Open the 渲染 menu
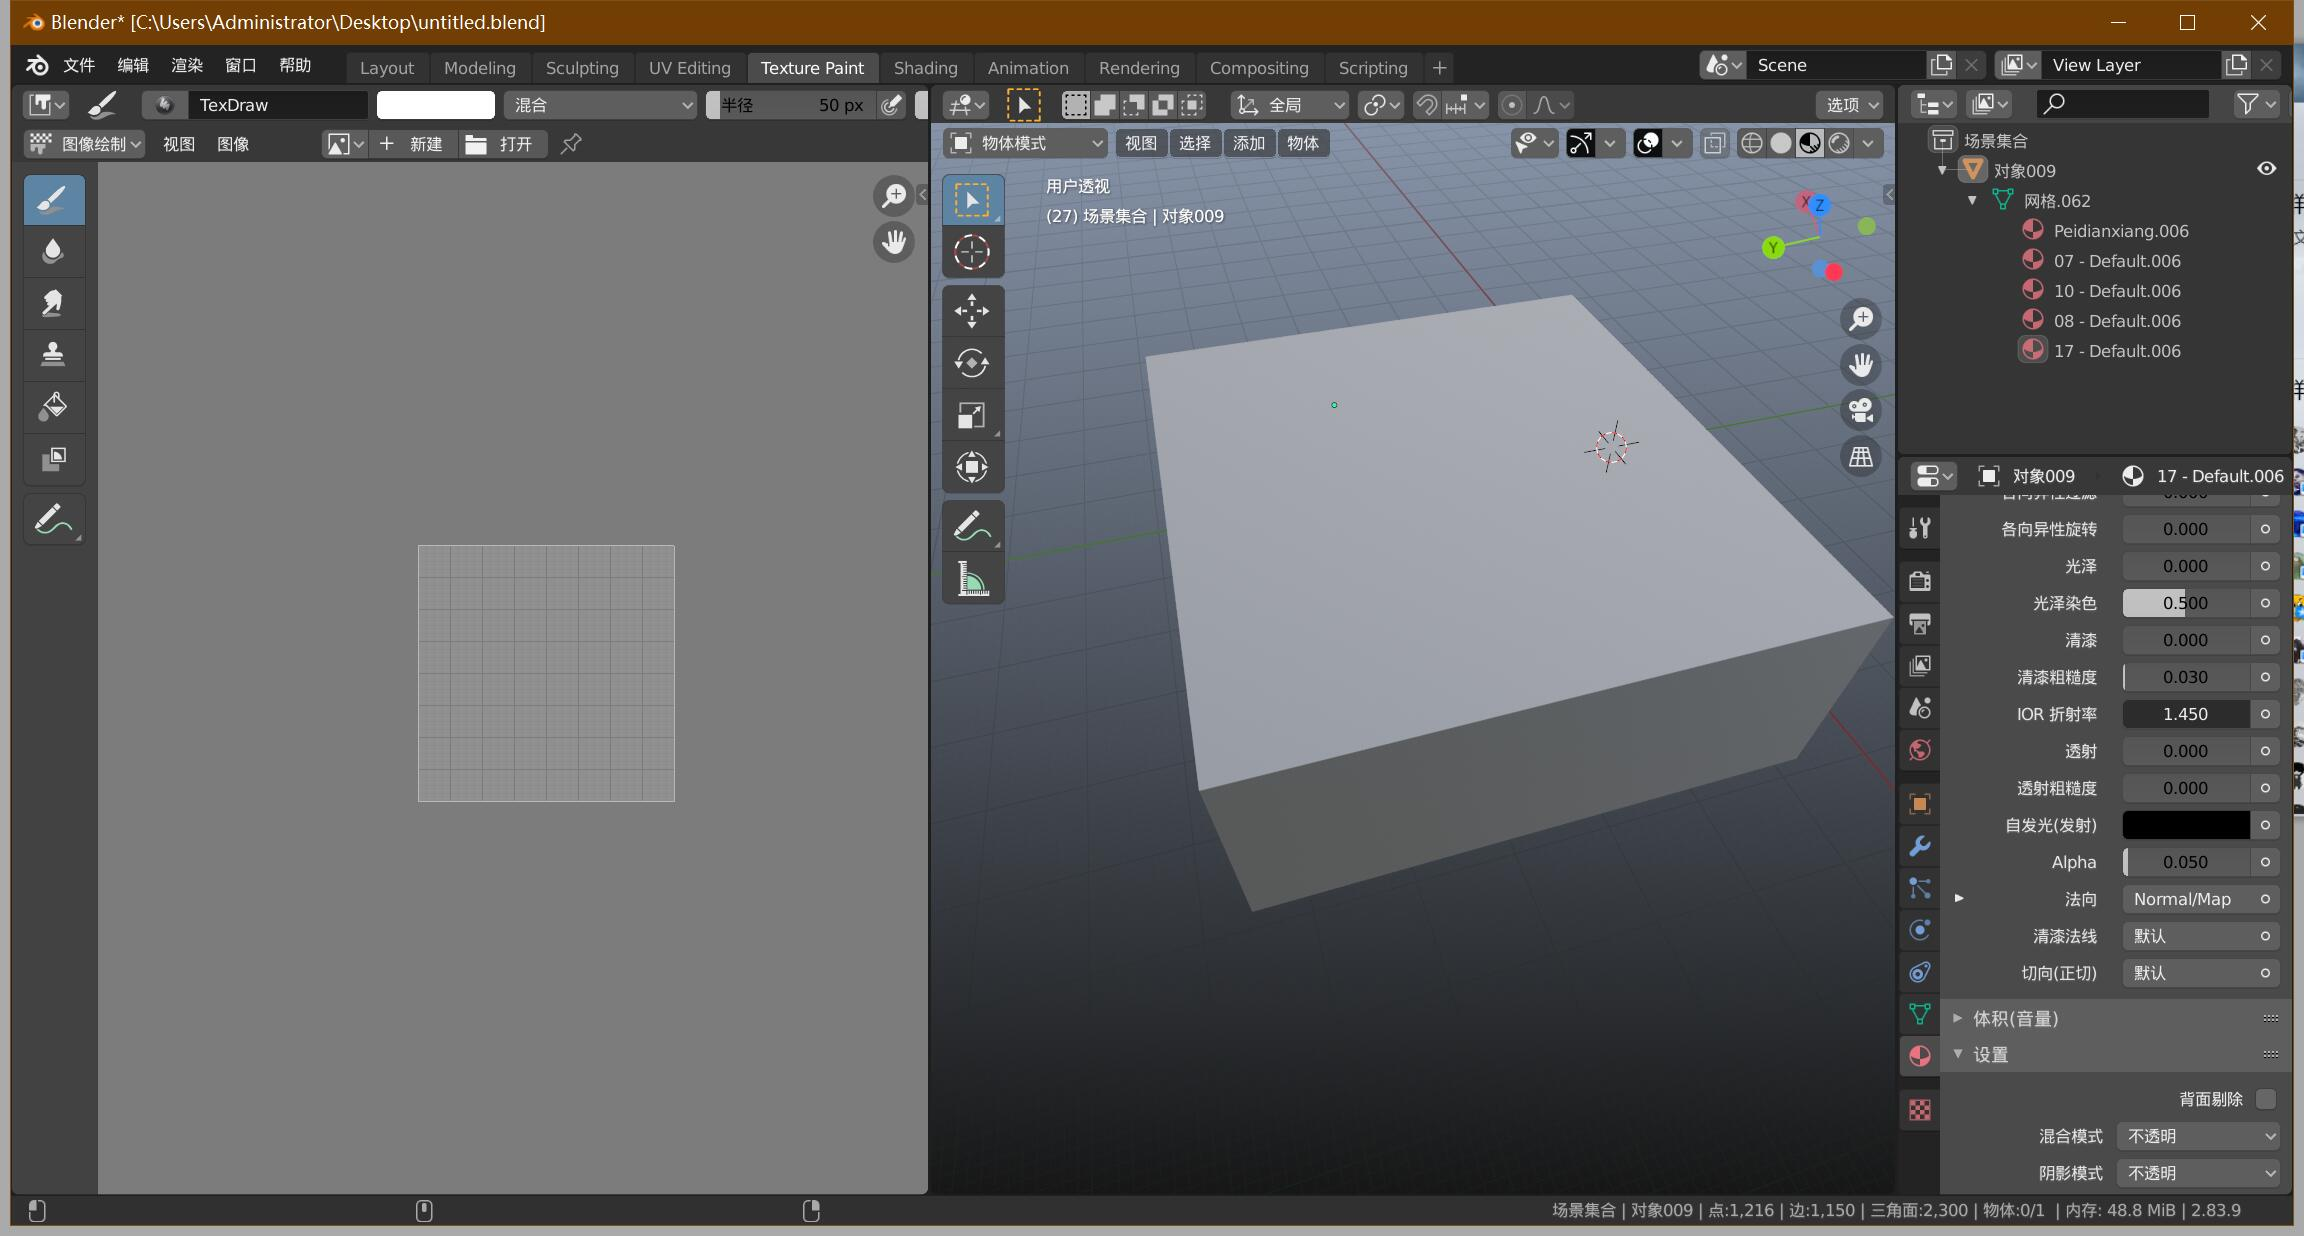Image resolution: width=2304 pixels, height=1236 pixels. pyautogui.click(x=186, y=65)
